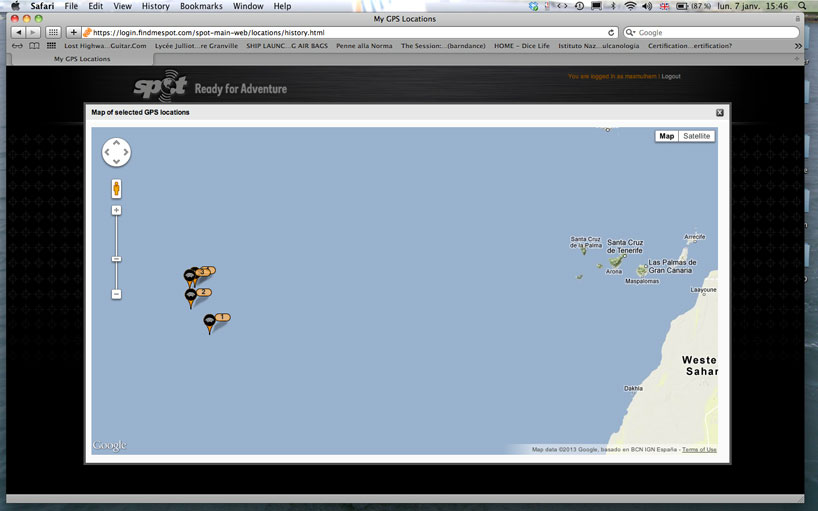
Task: Select GPS location marker 1
Action: click(210, 323)
